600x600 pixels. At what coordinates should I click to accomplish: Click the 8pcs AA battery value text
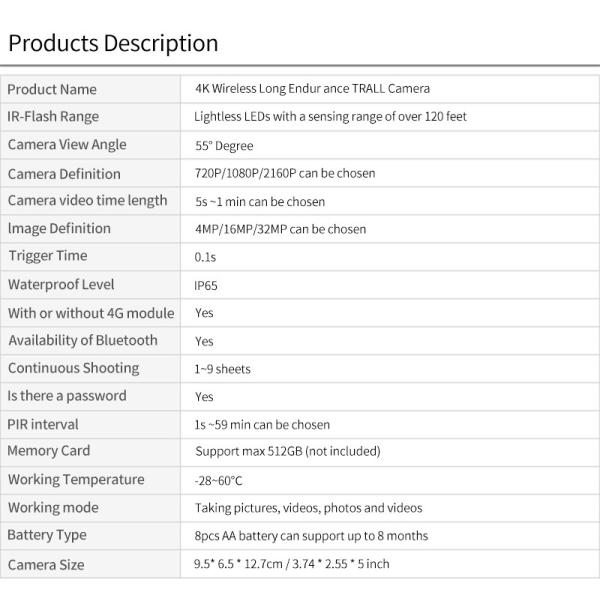coord(311,536)
